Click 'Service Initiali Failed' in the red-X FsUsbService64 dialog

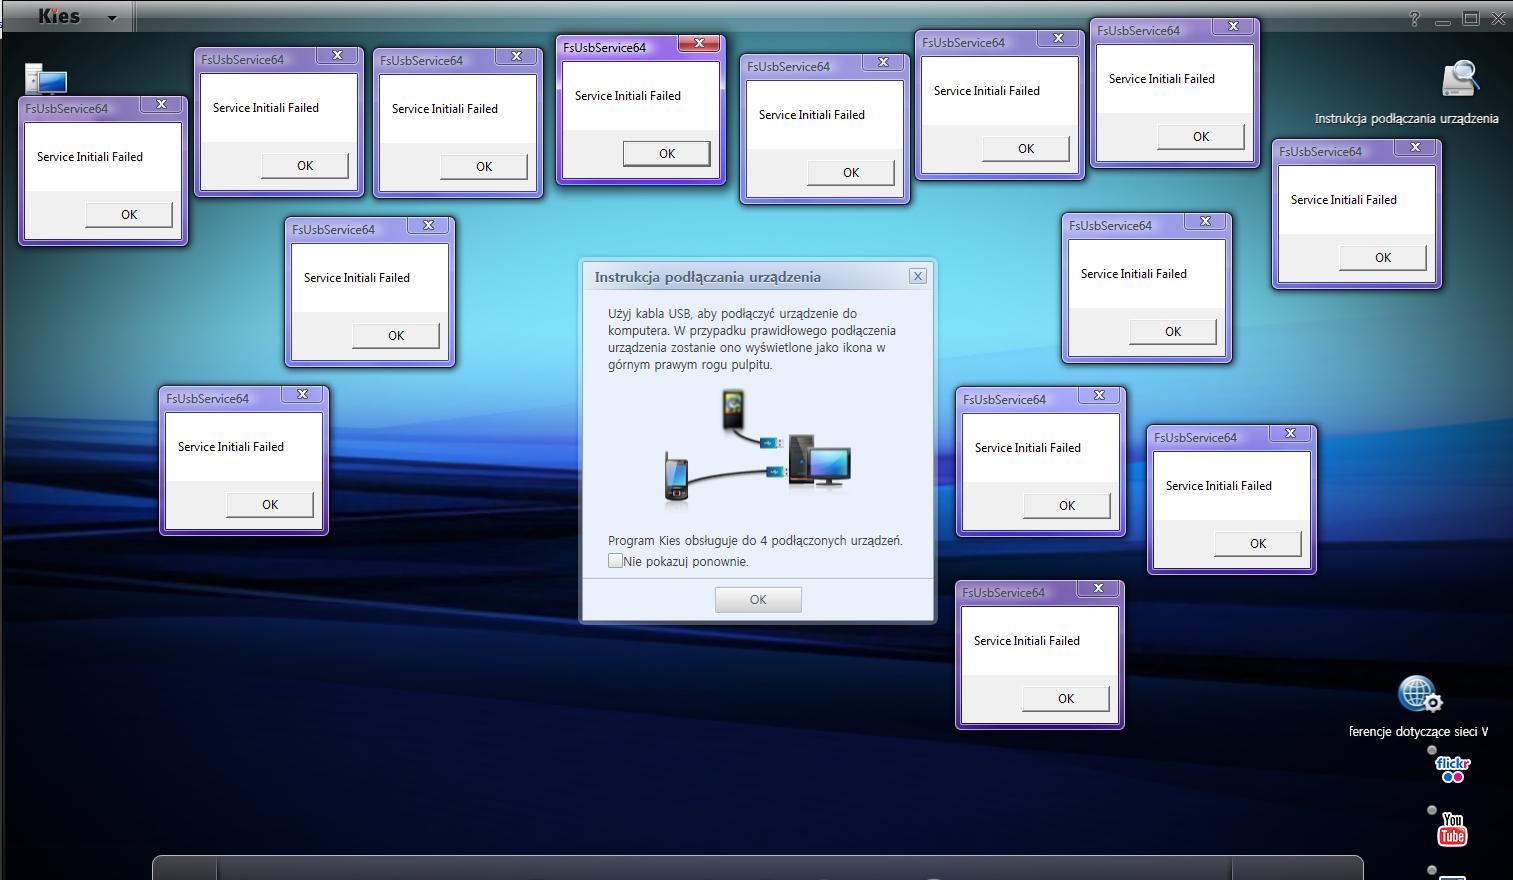628,96
